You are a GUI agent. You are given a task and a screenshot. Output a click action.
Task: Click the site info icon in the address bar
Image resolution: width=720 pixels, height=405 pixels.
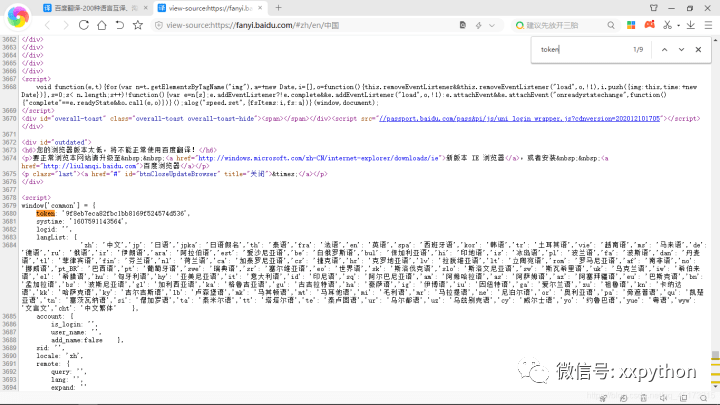click(159, 25)
